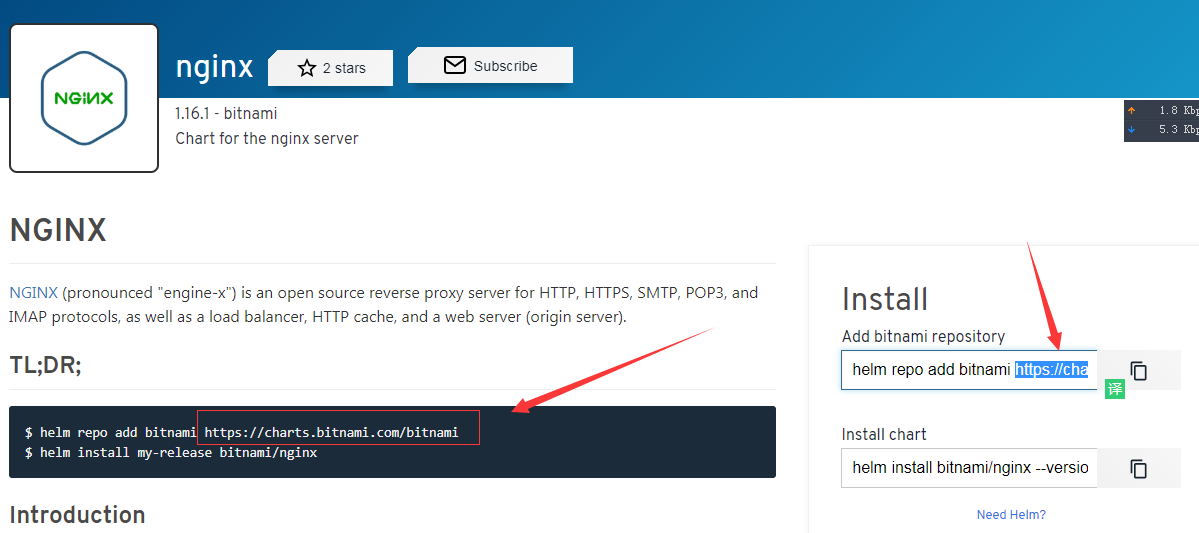Click the green translate badge icon
This screenshot has width=1199, height=533.
click(x=1115, y=388)
